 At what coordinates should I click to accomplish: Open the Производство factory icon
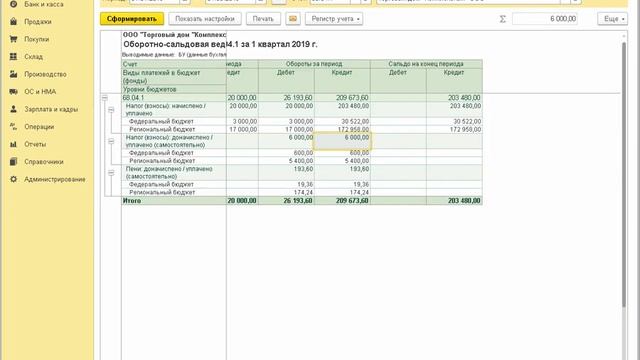coord(13,74)
